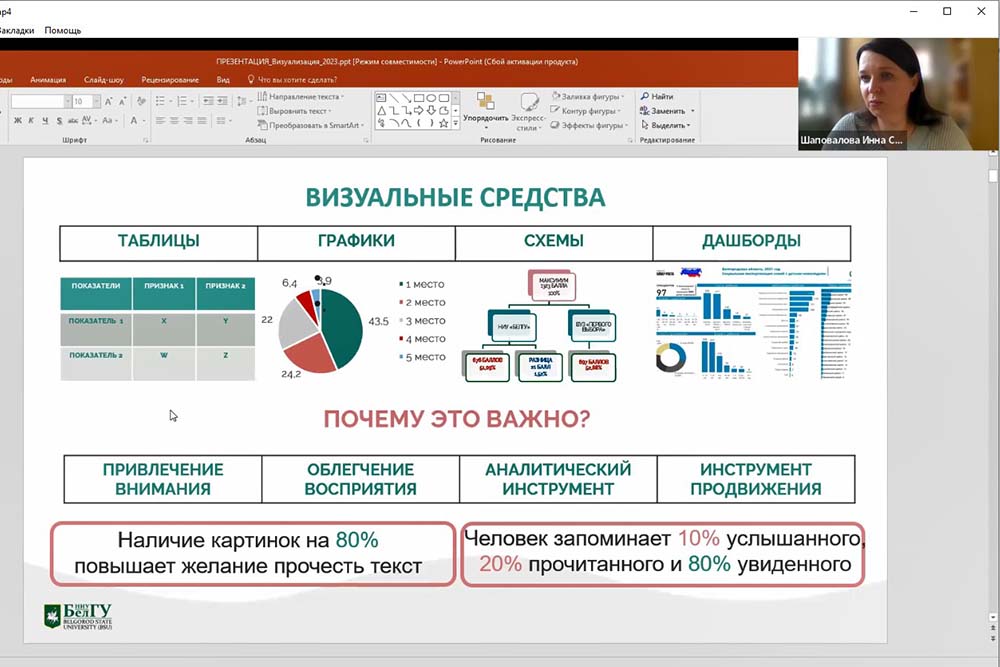Open the font size dropdown
Image resolution: width=1000 pixels, height=667 pixels.
tap(97, 102)
